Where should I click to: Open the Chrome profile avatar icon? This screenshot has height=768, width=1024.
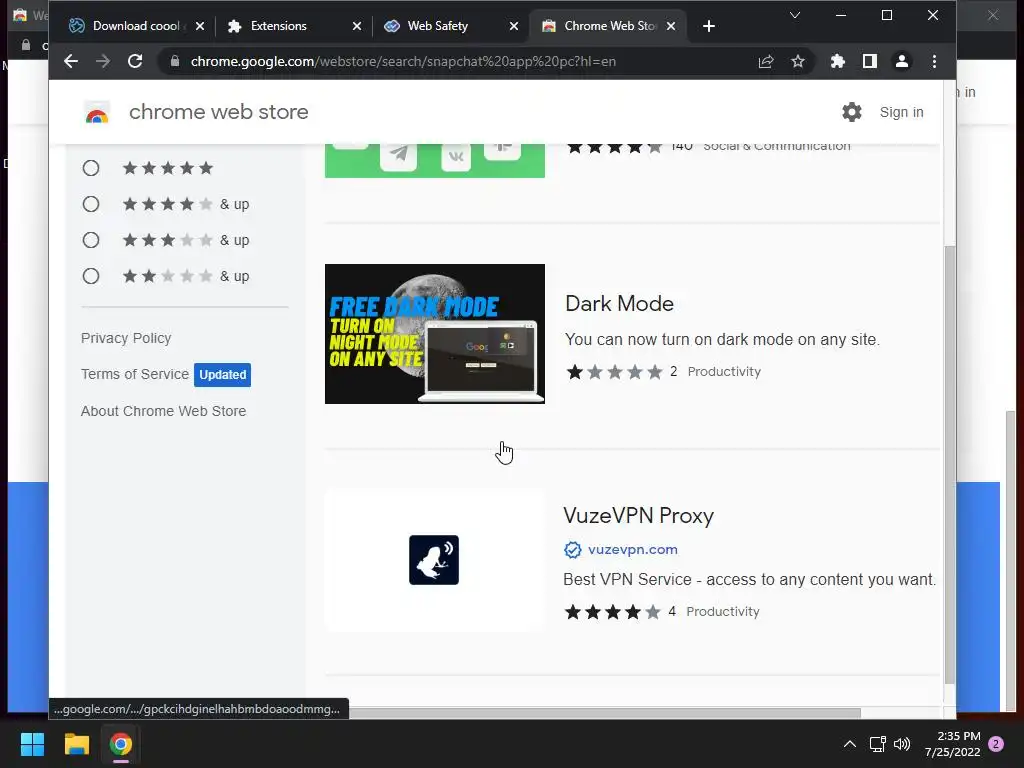pos(902,61)
